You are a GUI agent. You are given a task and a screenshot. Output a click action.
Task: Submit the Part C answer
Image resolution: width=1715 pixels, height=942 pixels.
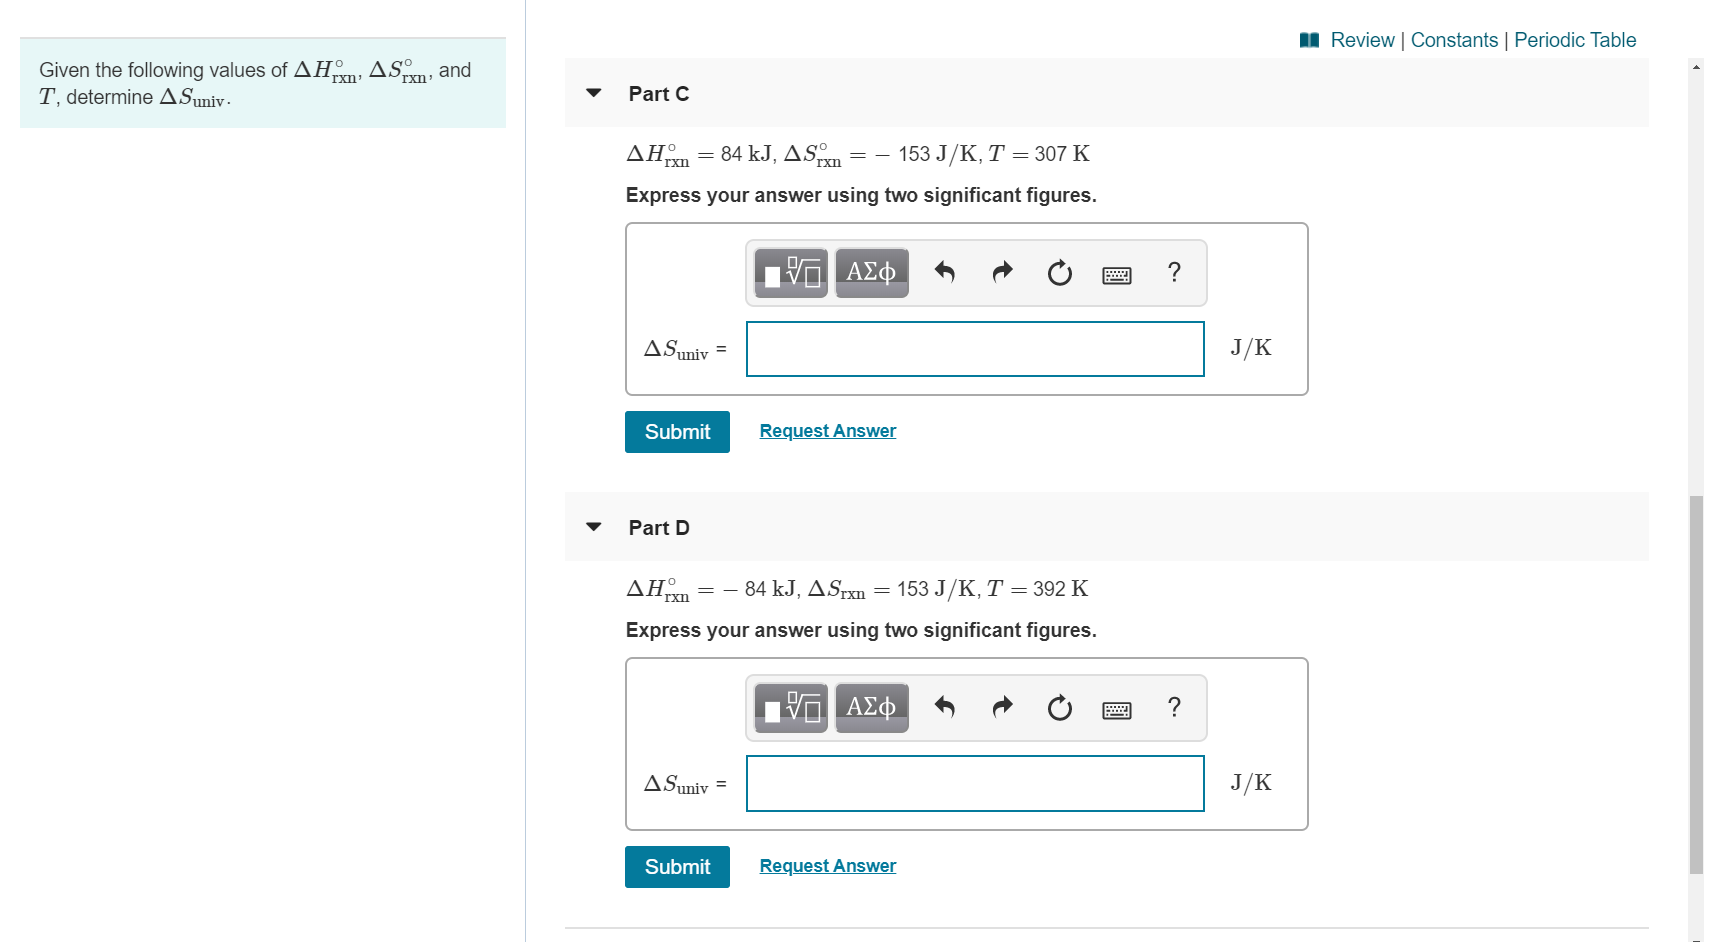[x=677, y=431]
